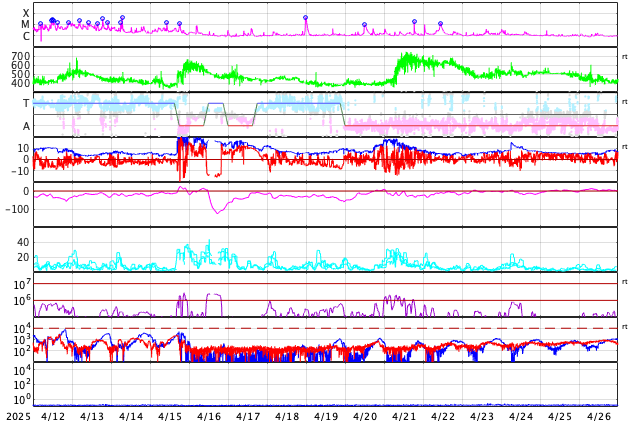This screenshot has width=634, height=424.
Task: Select the 4/15 date label
Action: click(170, 417)
